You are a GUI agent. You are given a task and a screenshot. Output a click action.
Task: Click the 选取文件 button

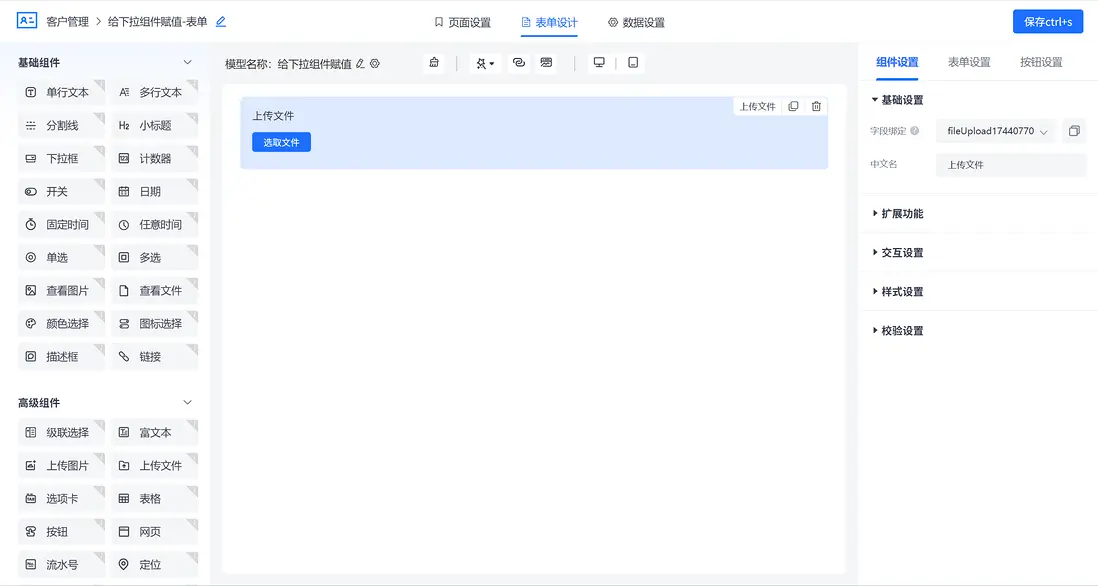tap(281, 141)
